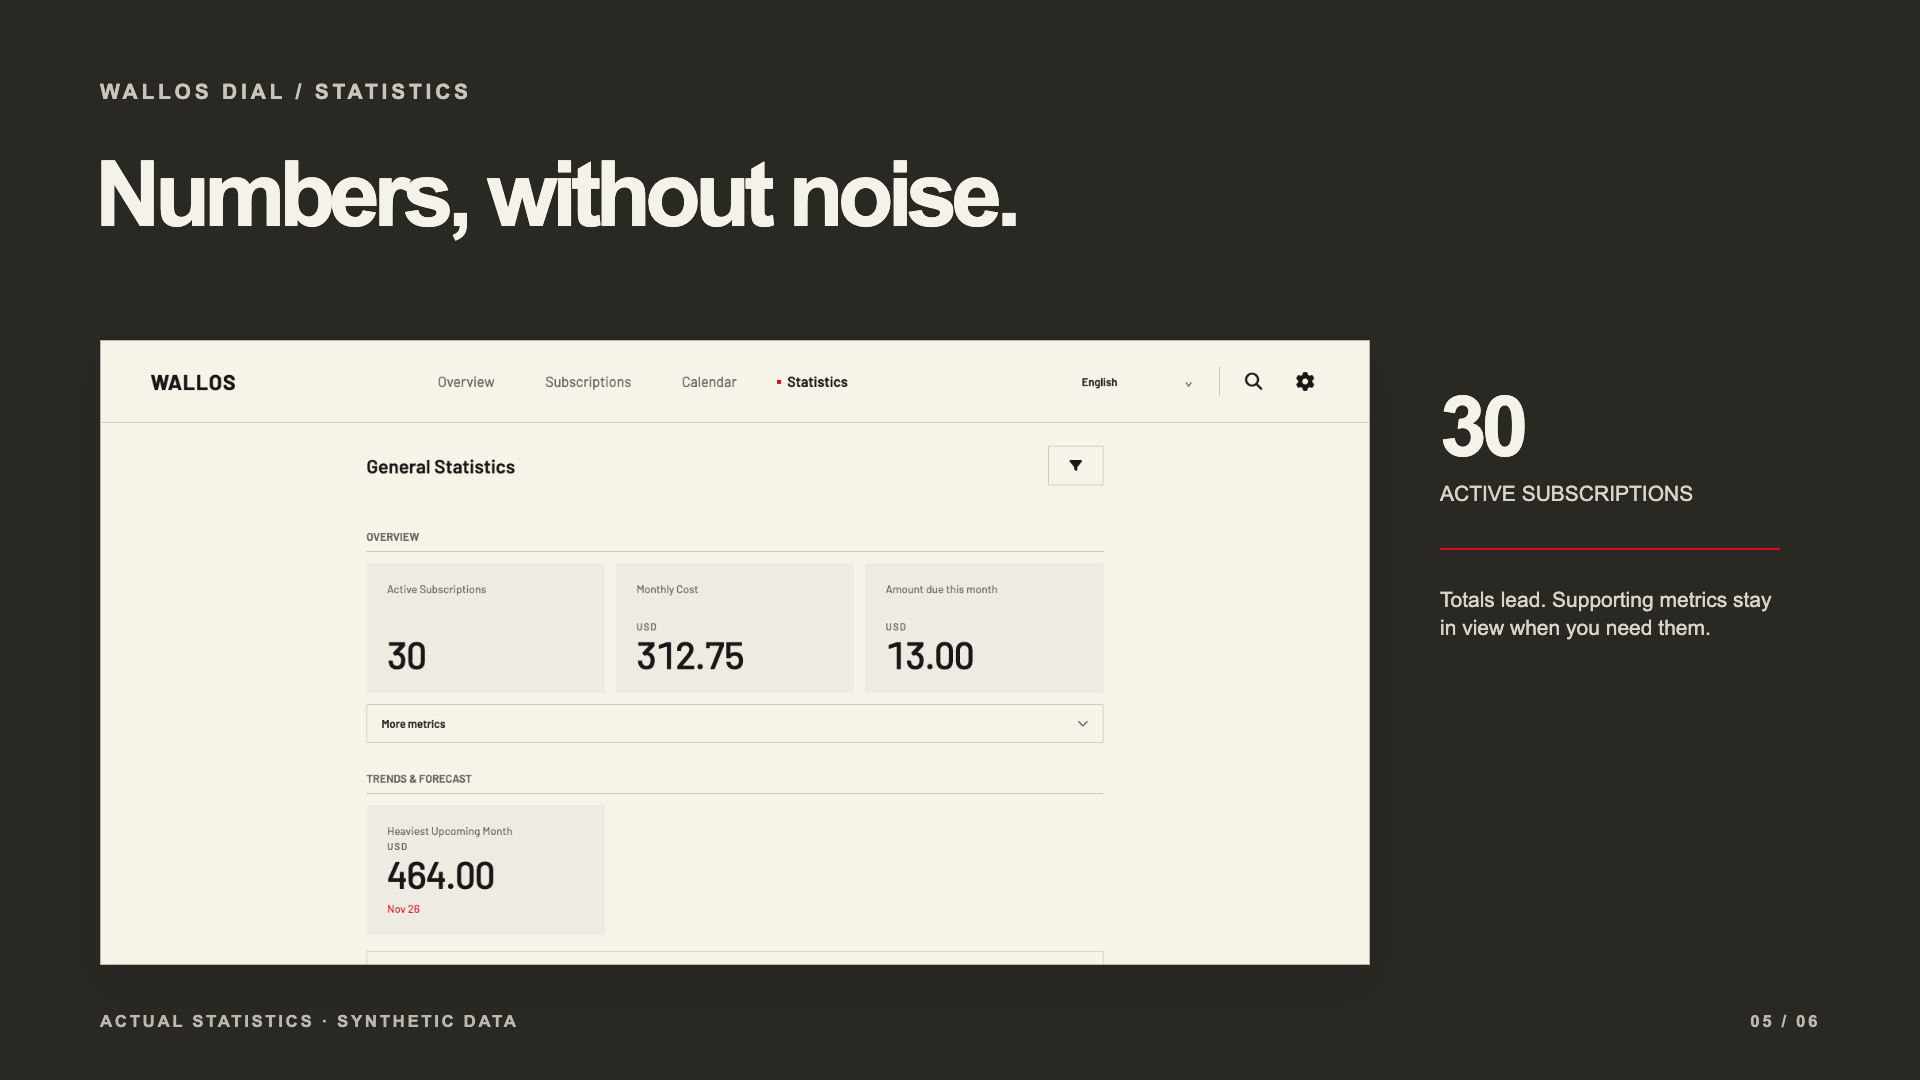Select the Statistics tab
Screen dimensions: 1920x1080
pos(812,382)
